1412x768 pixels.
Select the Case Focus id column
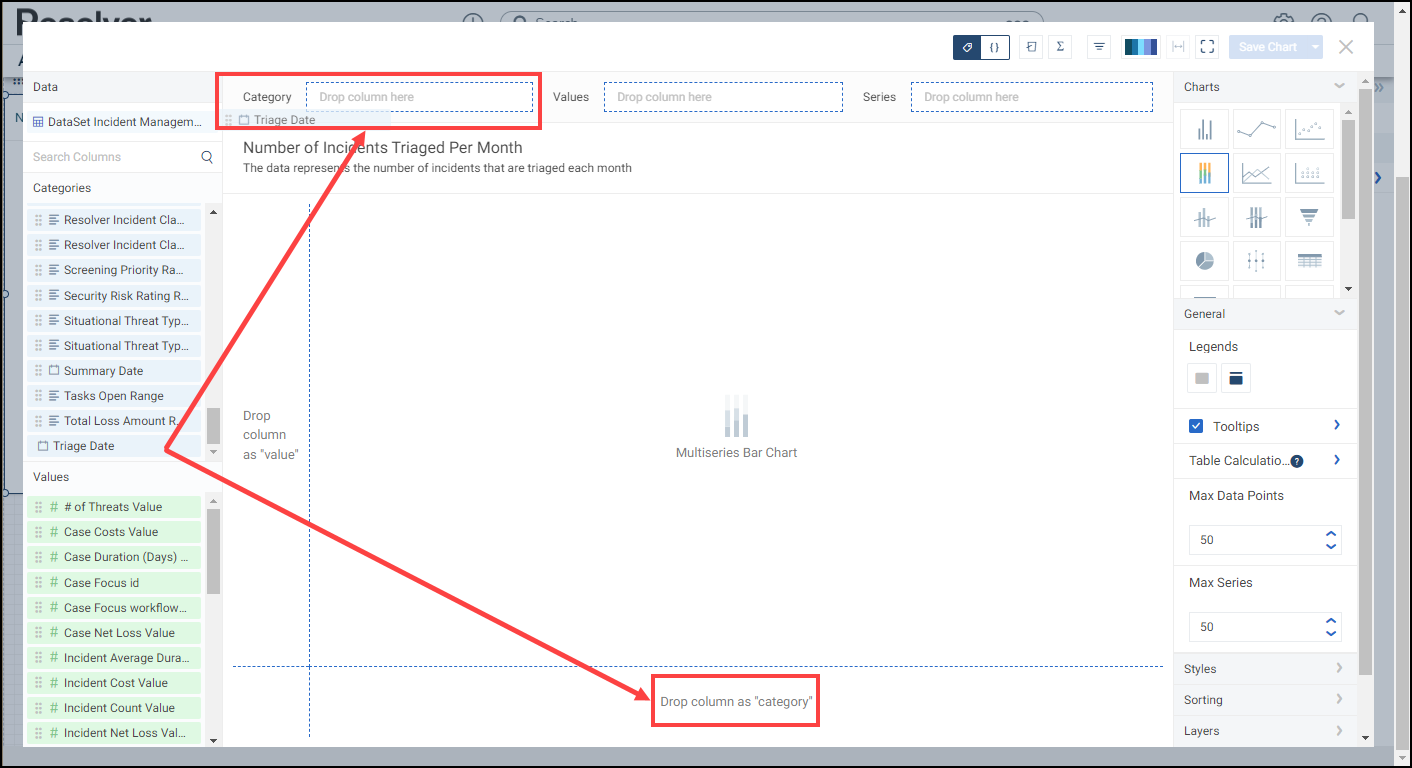(114, 582)
